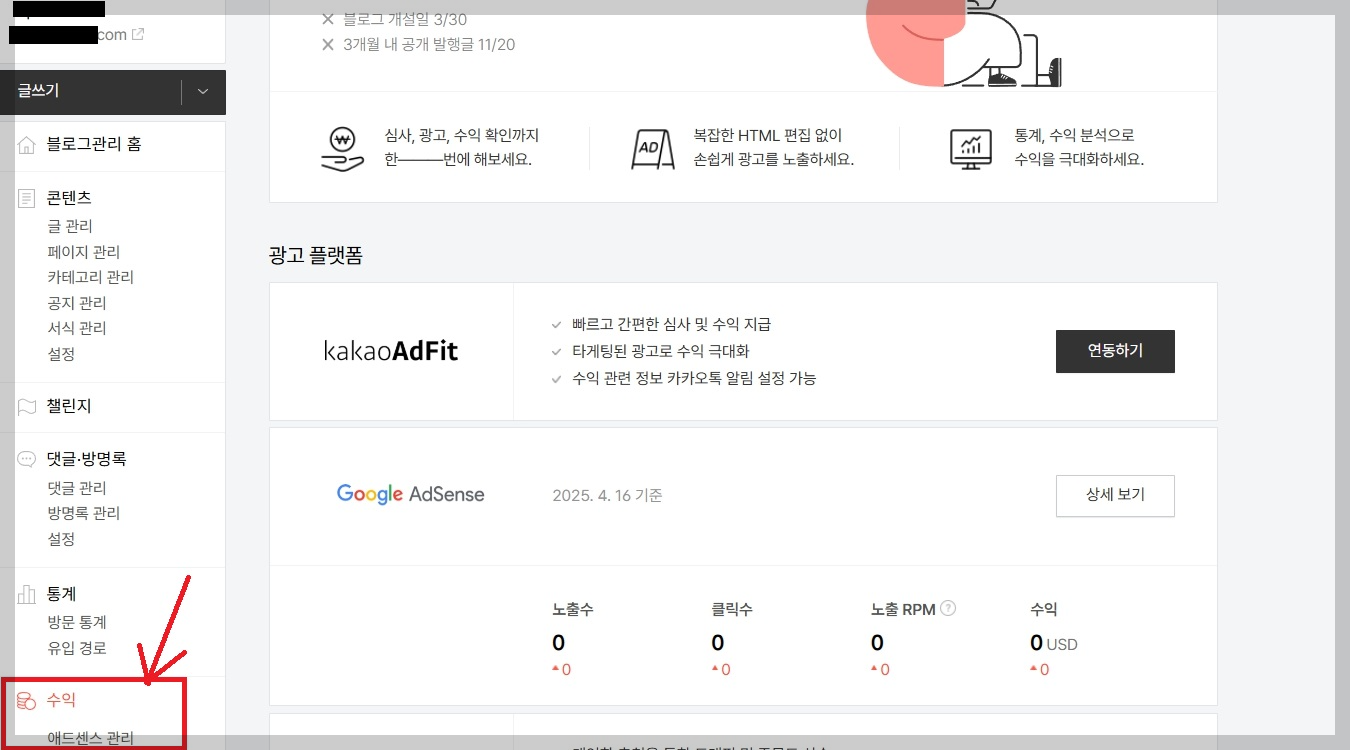Open 블로그관리 홈 menu
The image size is (1350, 750).
[94, 144]
